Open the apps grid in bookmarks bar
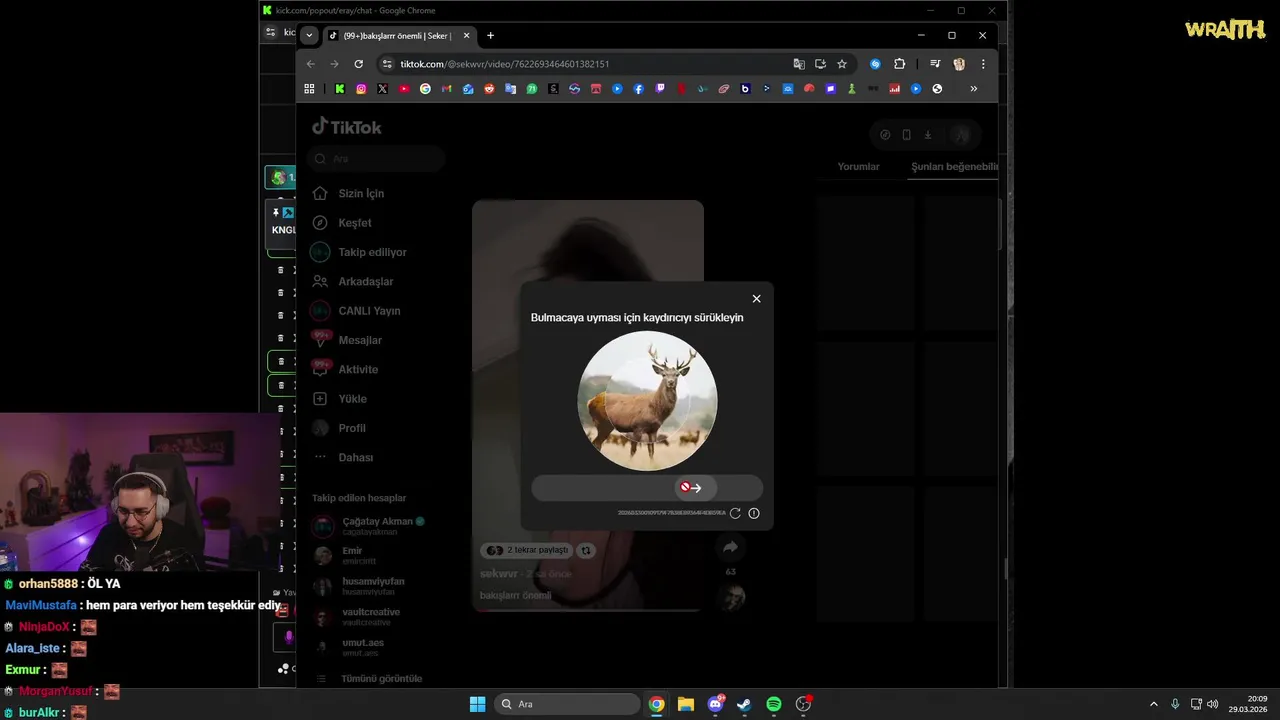The height and width of the screenshot is (720, 1280). (x=309, y=89)
